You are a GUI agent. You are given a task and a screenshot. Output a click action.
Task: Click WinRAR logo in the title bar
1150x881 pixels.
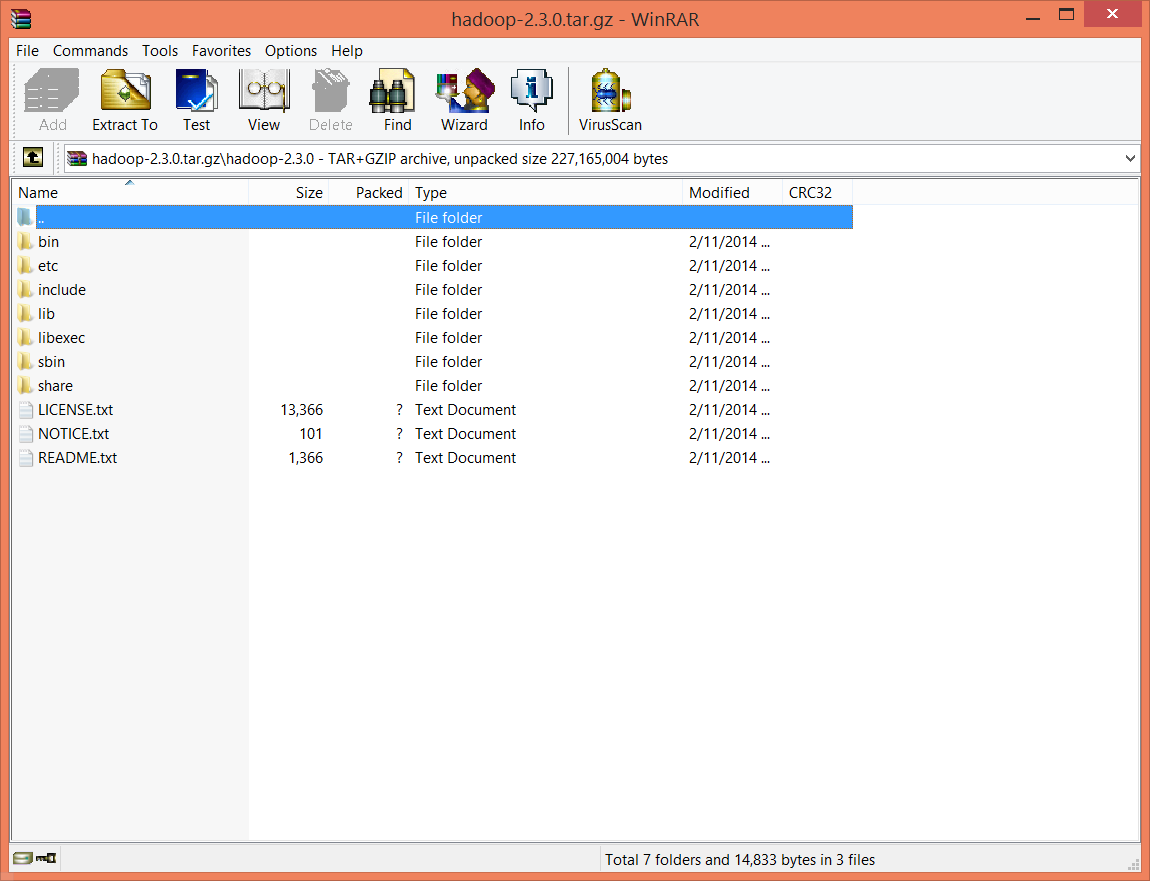click(21, 18)
